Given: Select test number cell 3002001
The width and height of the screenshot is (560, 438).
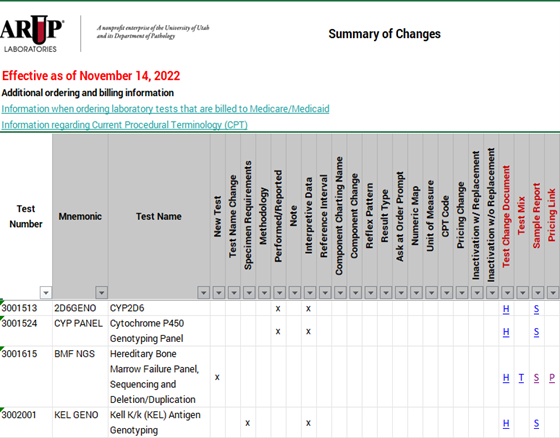Looking at the screenshot, I should click(26, 422).
